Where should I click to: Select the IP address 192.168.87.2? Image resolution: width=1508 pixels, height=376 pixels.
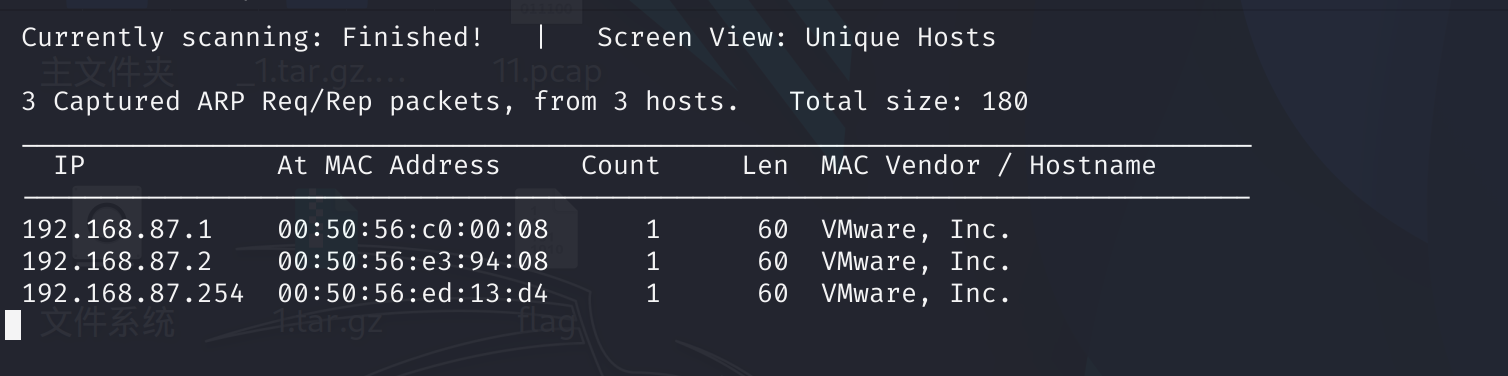(117, 262)
